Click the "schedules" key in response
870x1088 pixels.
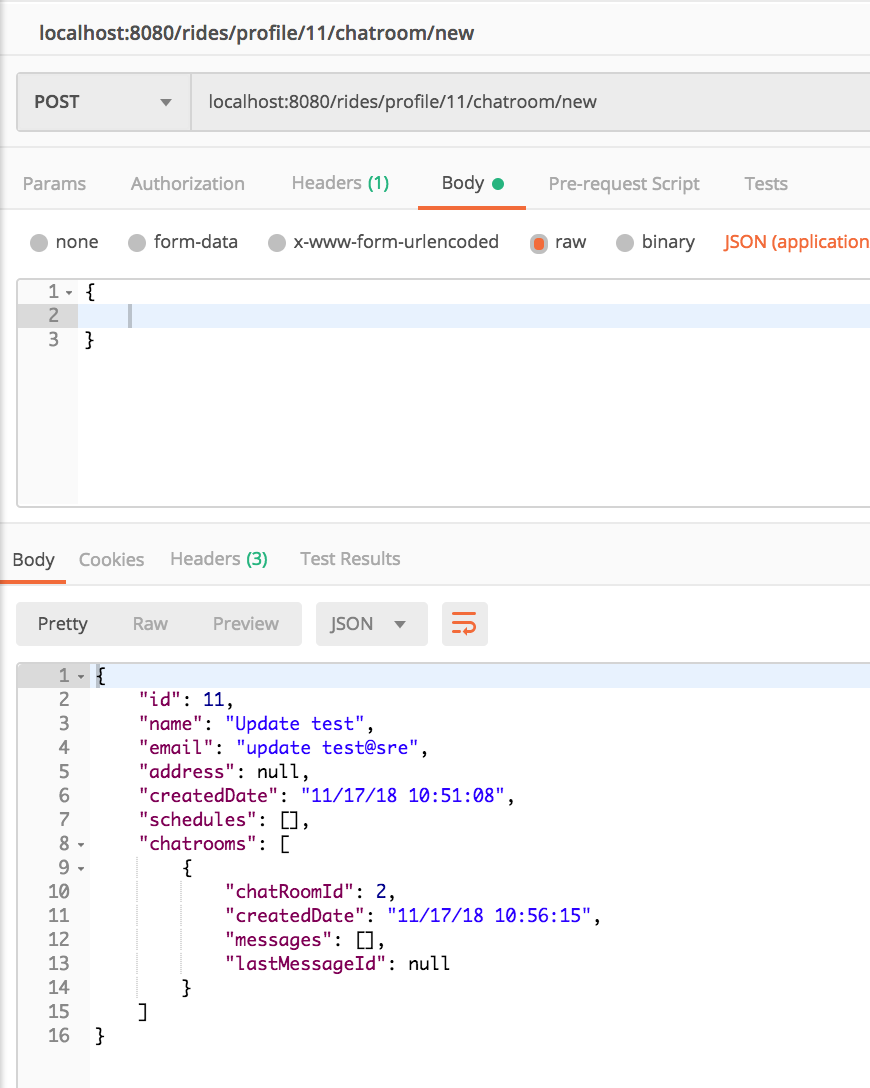(x=198, y=820)
